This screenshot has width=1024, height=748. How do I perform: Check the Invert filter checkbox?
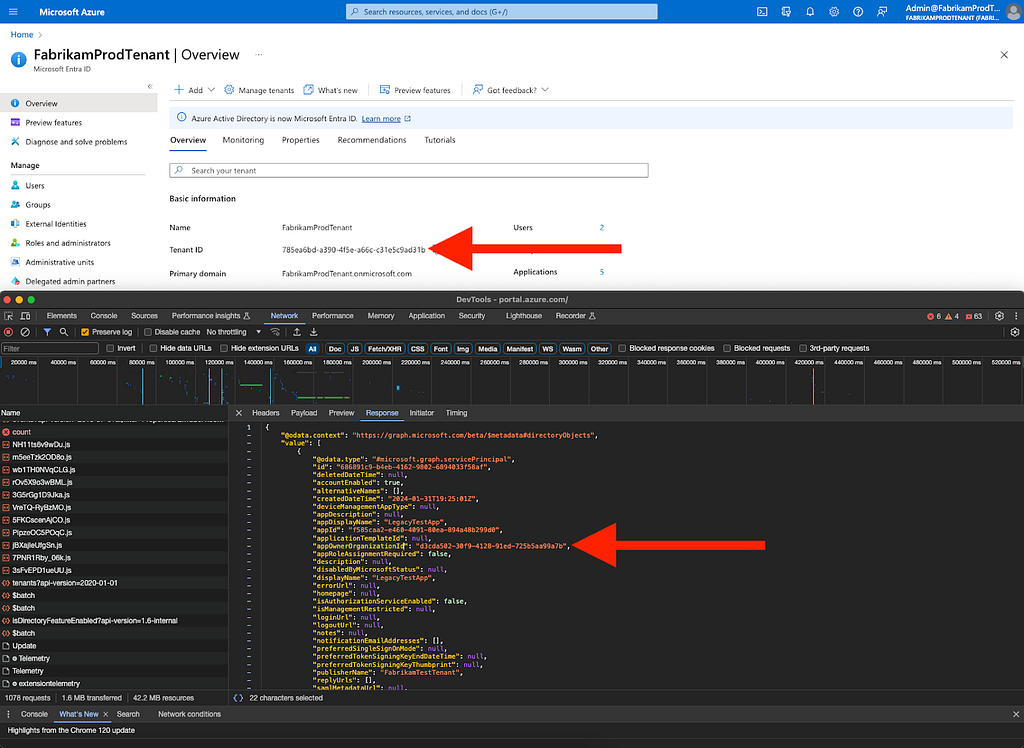pos(110,349)
